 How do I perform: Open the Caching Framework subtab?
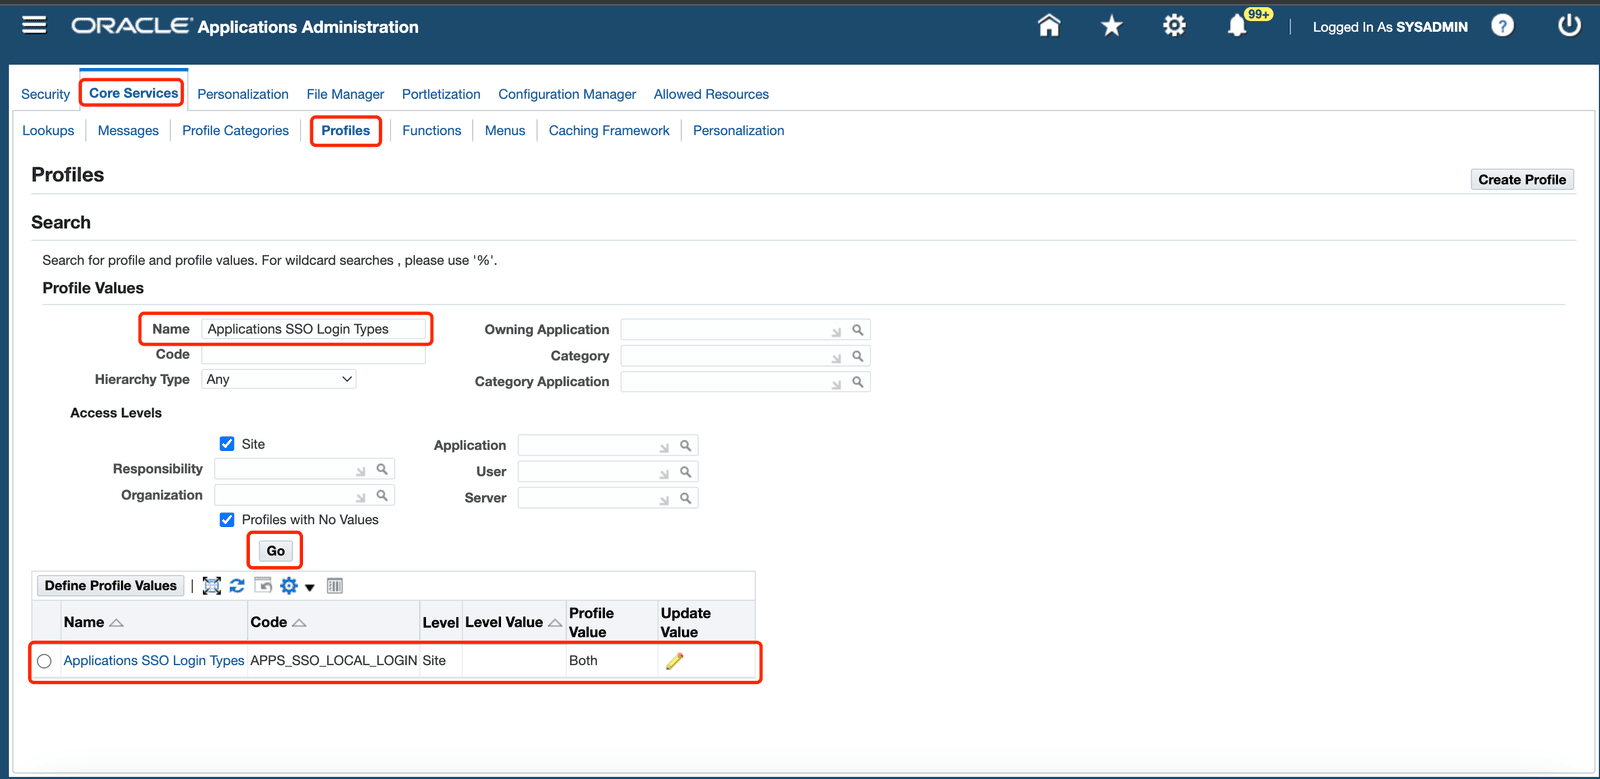(609, 131)
